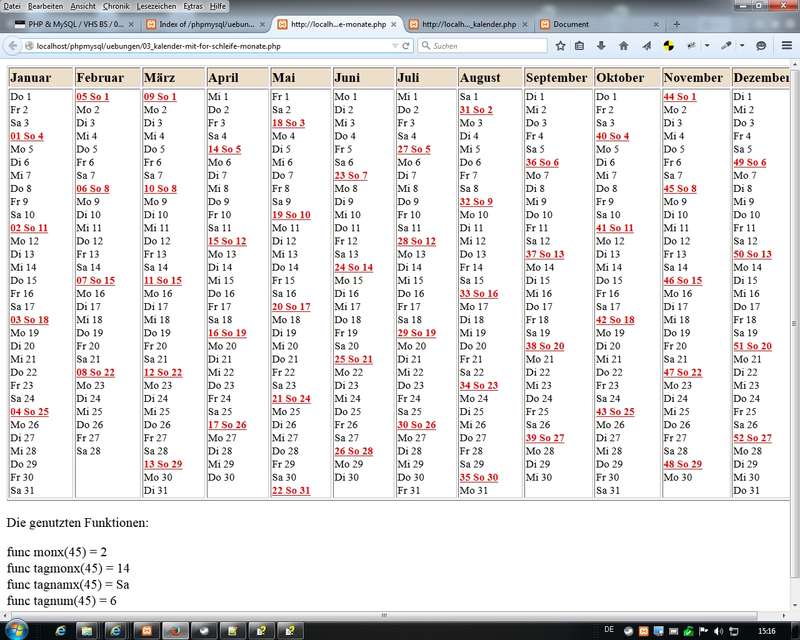This screenshot has height=640, width=800.
Task: Close the 'PHP & MySQL / VHS BS' tab
Action: click(x=131, y=24)
